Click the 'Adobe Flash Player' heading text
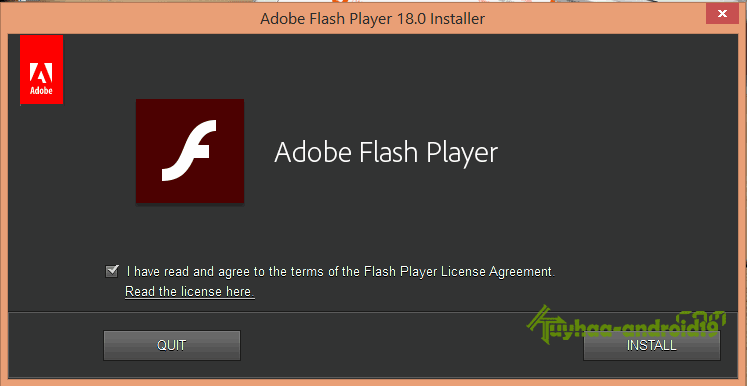 coord(386,152)
